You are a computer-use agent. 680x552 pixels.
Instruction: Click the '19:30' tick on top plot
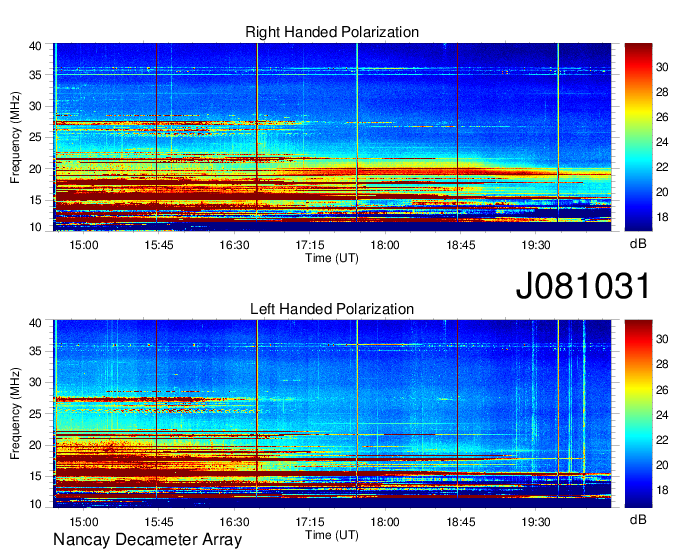[536, 245]
